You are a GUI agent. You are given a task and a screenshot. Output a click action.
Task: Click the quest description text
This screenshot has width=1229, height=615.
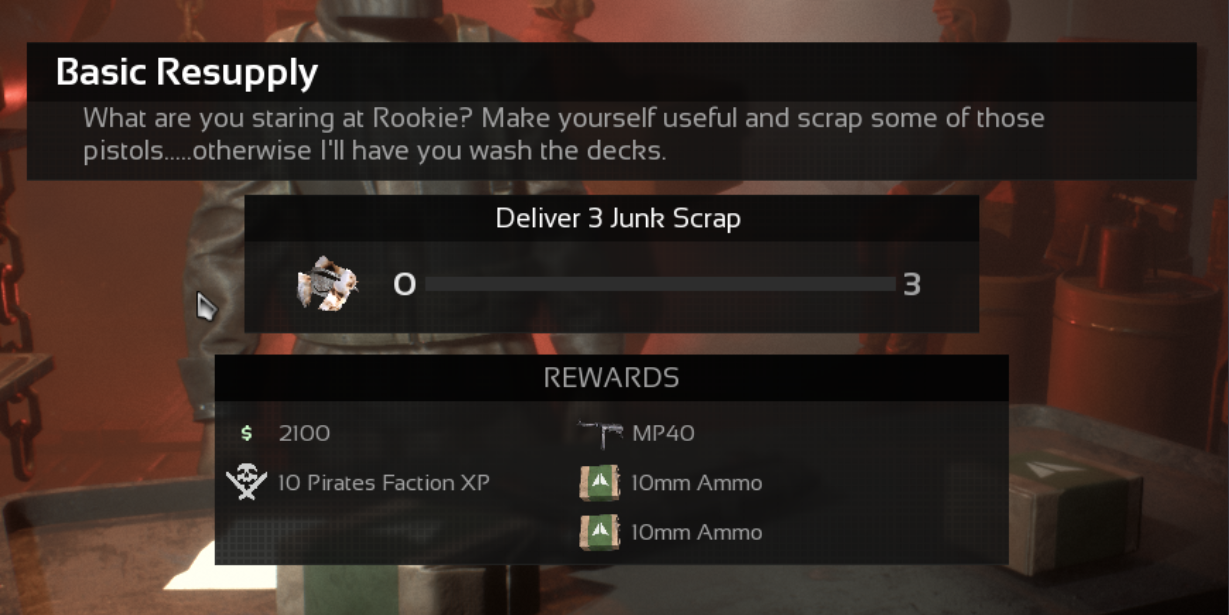tap(564, 135)
